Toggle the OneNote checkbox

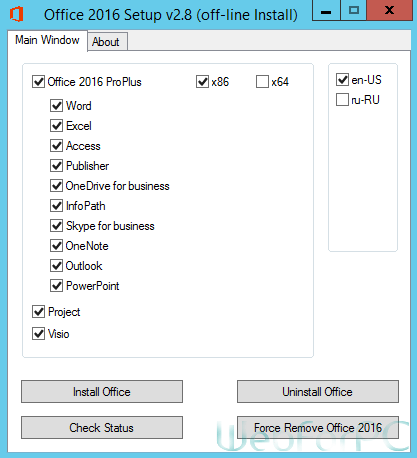(x=57, y=246)
